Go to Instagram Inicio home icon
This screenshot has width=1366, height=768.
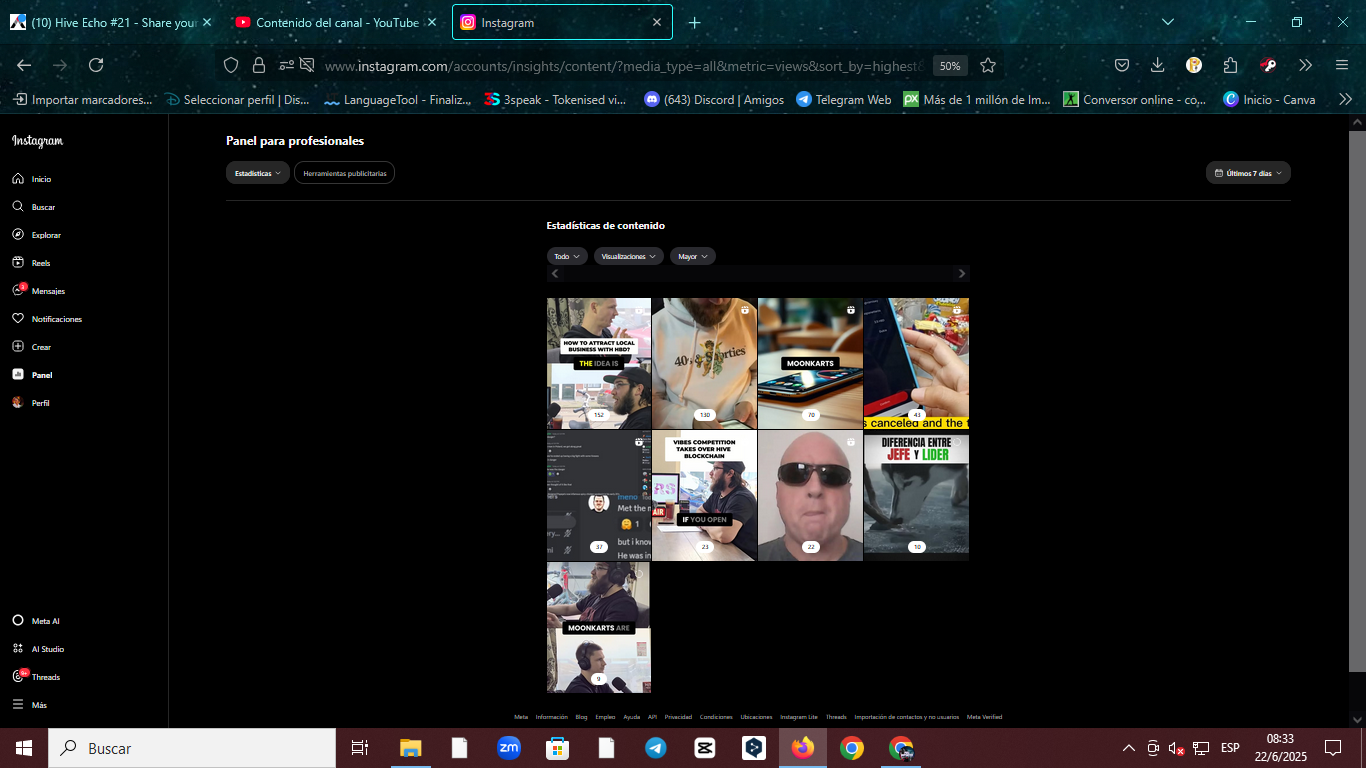click(x=18, y=179)
